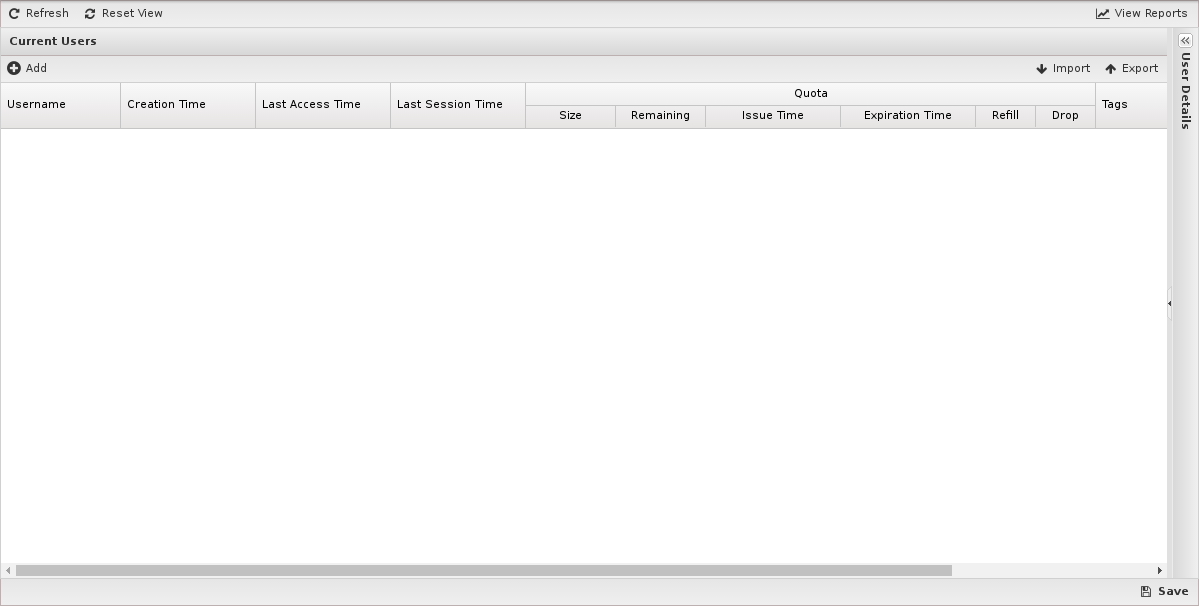Screen dimensions: 1199x606
Task: Sort by quota Expiration Time column
Action: coord(908,116)
